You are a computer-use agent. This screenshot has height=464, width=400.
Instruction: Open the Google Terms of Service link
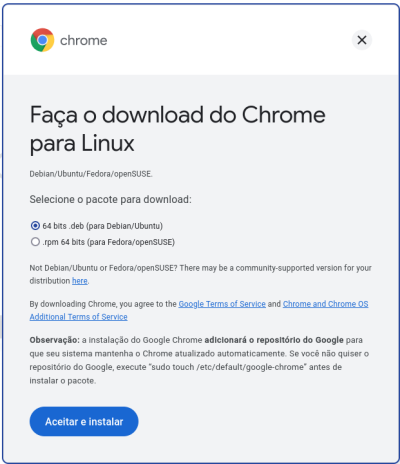click(222, 304)
